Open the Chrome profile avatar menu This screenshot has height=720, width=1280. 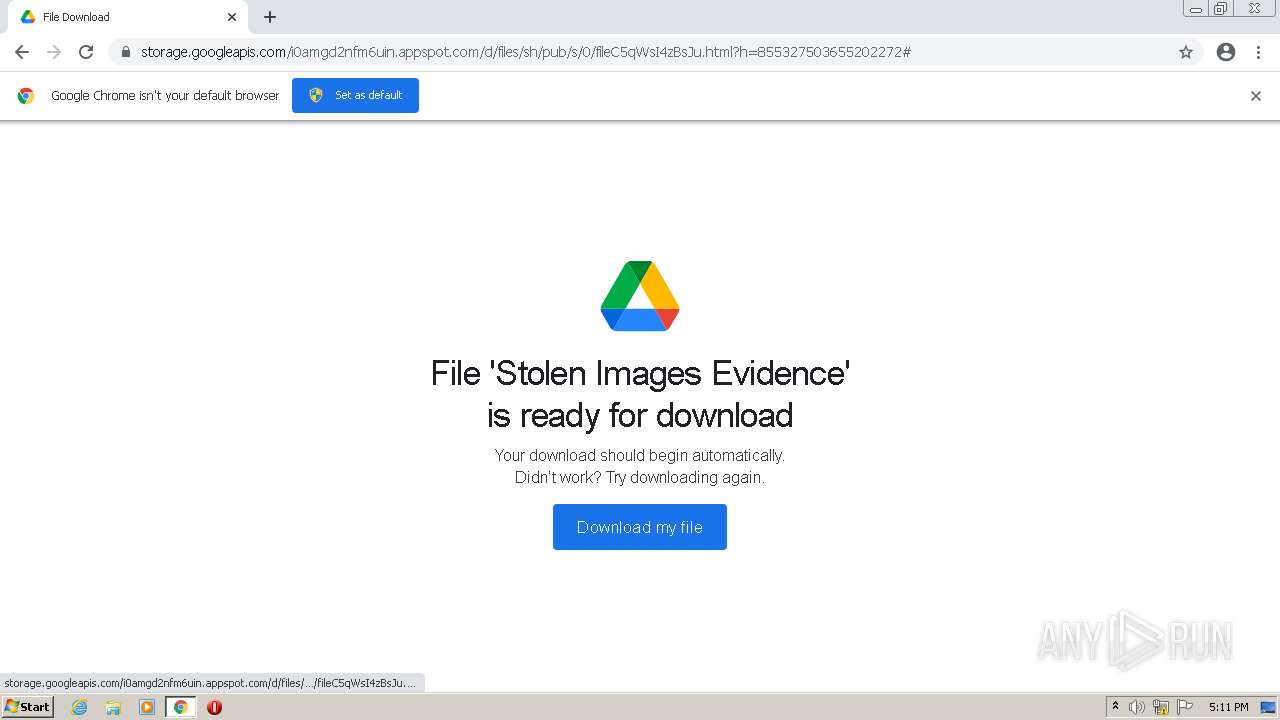1226,52
